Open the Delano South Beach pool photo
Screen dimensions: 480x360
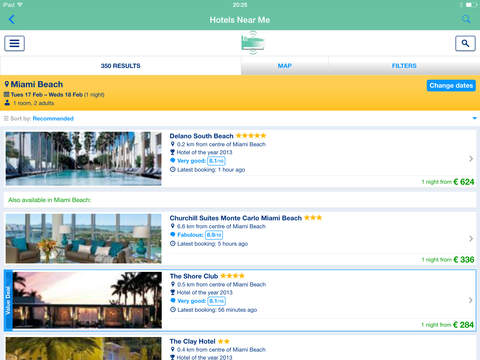click(x=84, y=159)
